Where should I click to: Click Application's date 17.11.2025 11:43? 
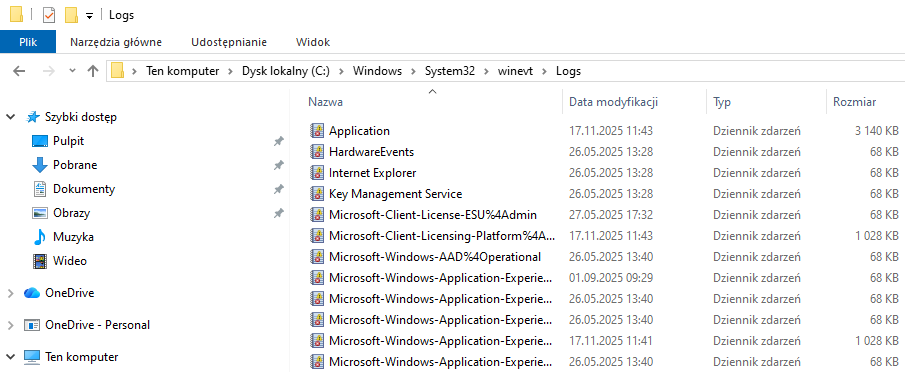point(611,131)
